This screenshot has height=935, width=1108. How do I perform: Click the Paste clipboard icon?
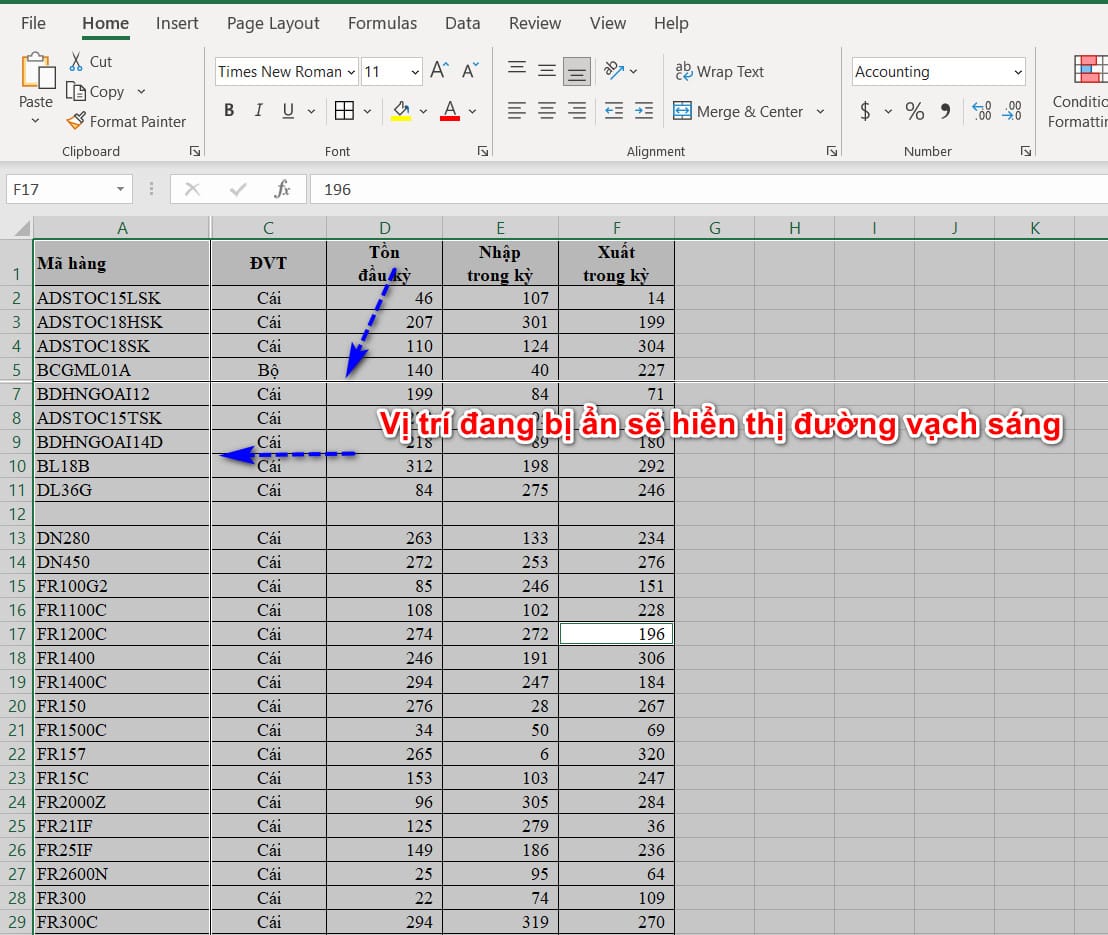37,71
